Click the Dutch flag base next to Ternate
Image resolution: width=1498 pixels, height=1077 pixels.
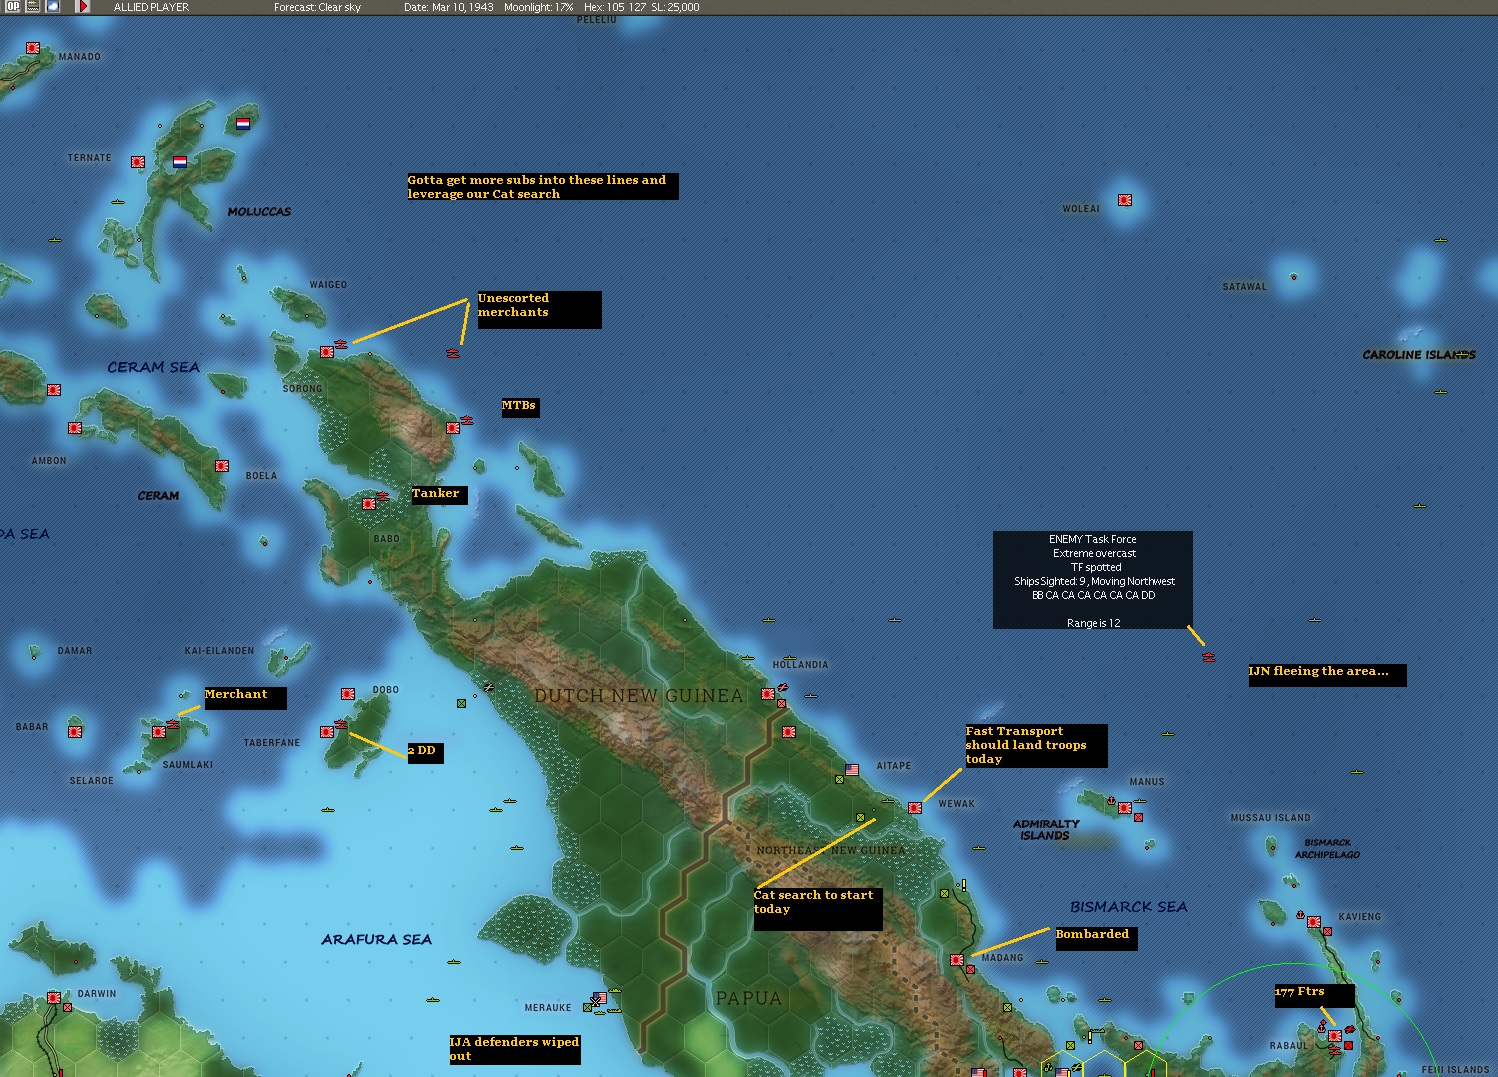coord(180,162)
